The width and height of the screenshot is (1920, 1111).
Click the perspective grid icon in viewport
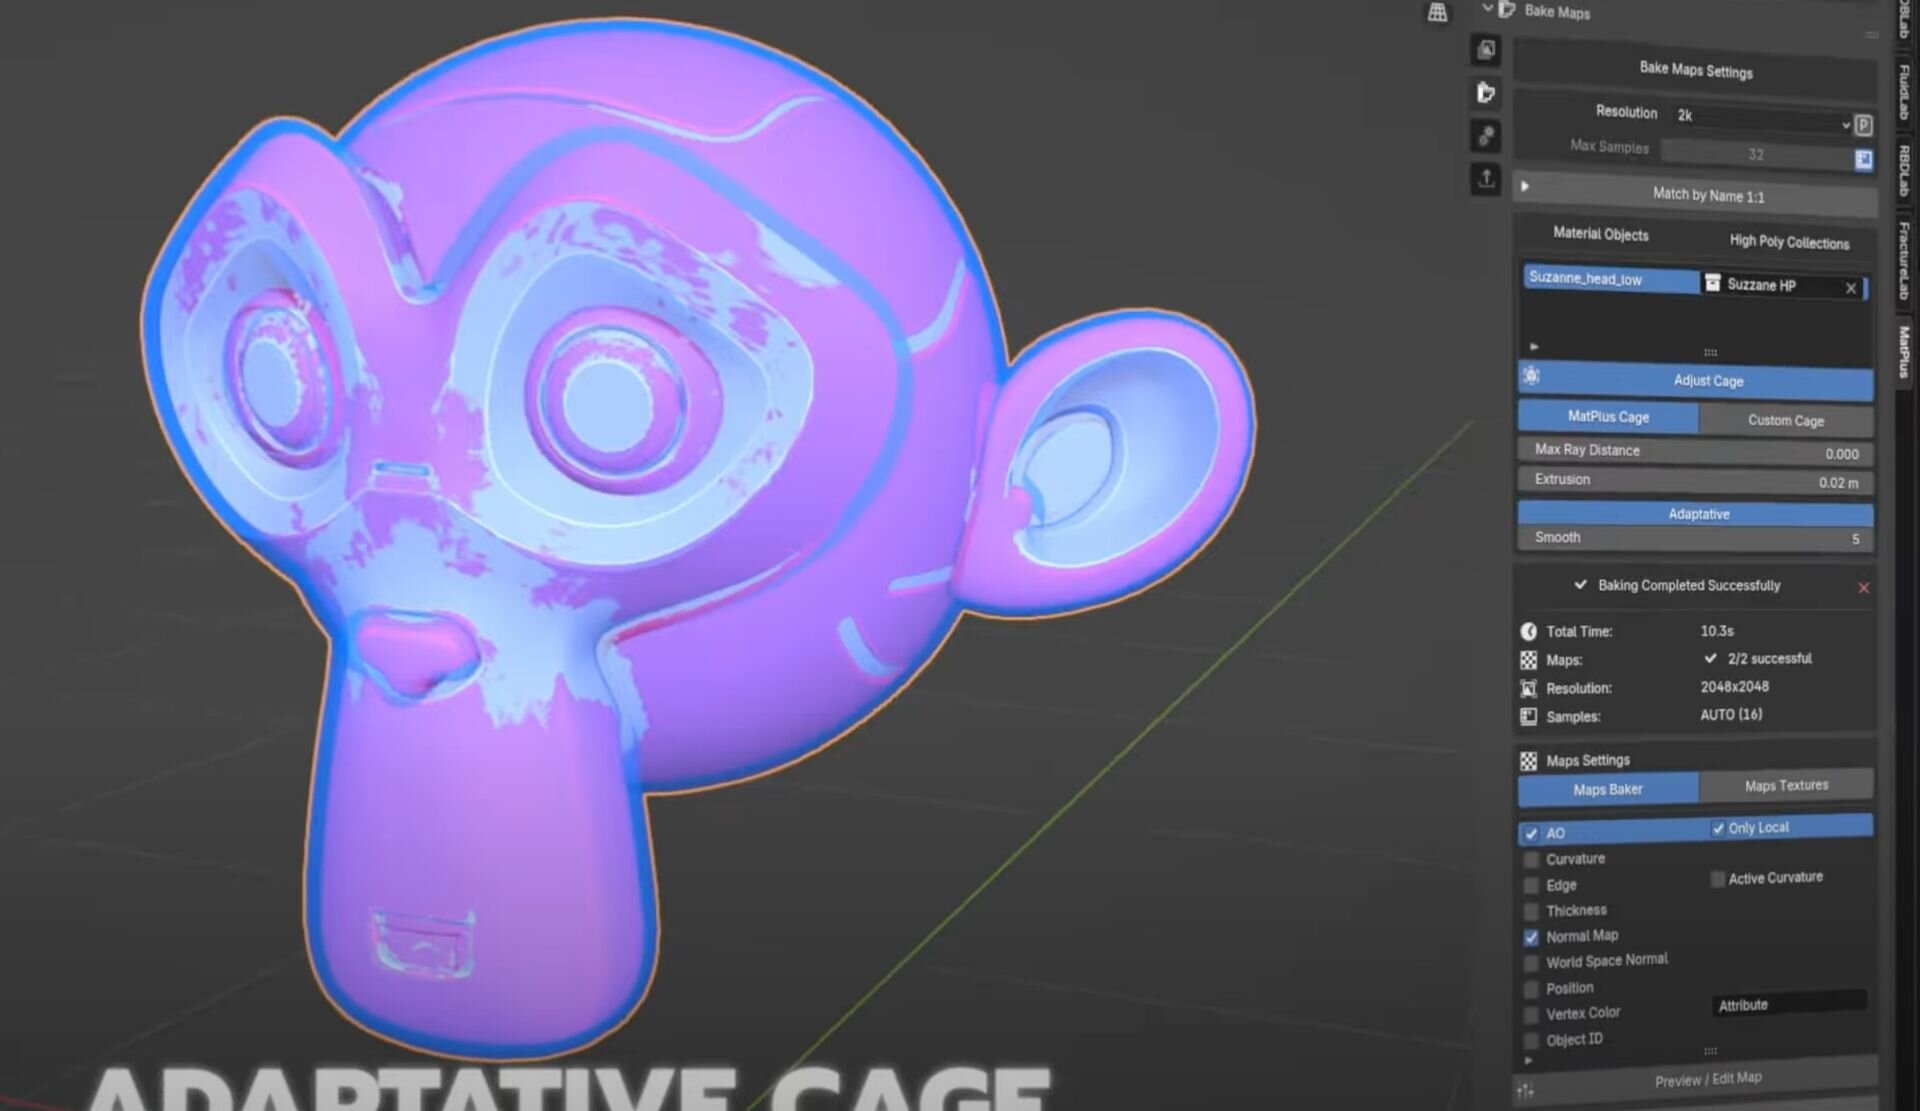pos(1437,12)
